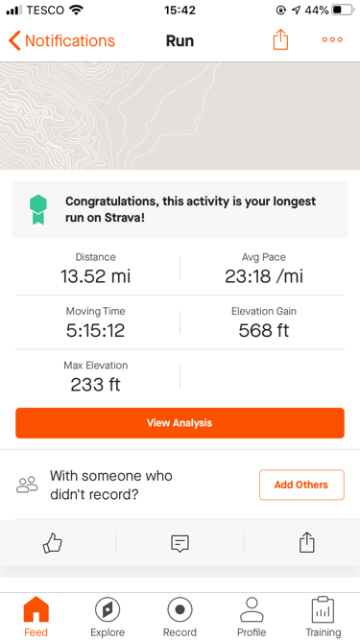Open comments via speech bubble icon

click(x=180, y=544)
